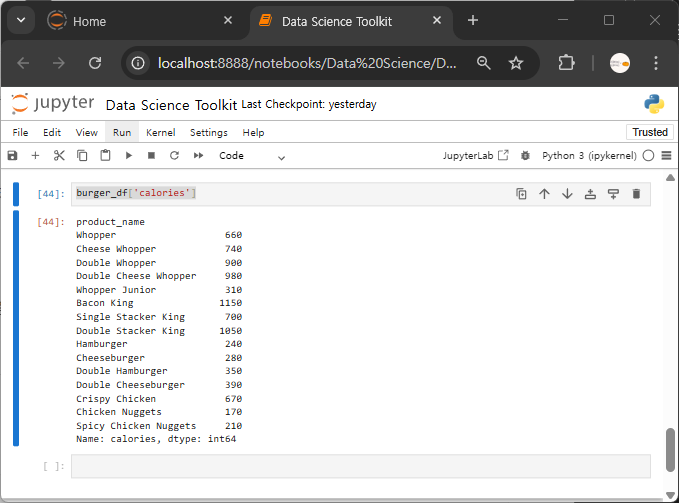This screenshot has height=503, width=679.
Task: Open a new browser tab
Action: coord(473,20)
